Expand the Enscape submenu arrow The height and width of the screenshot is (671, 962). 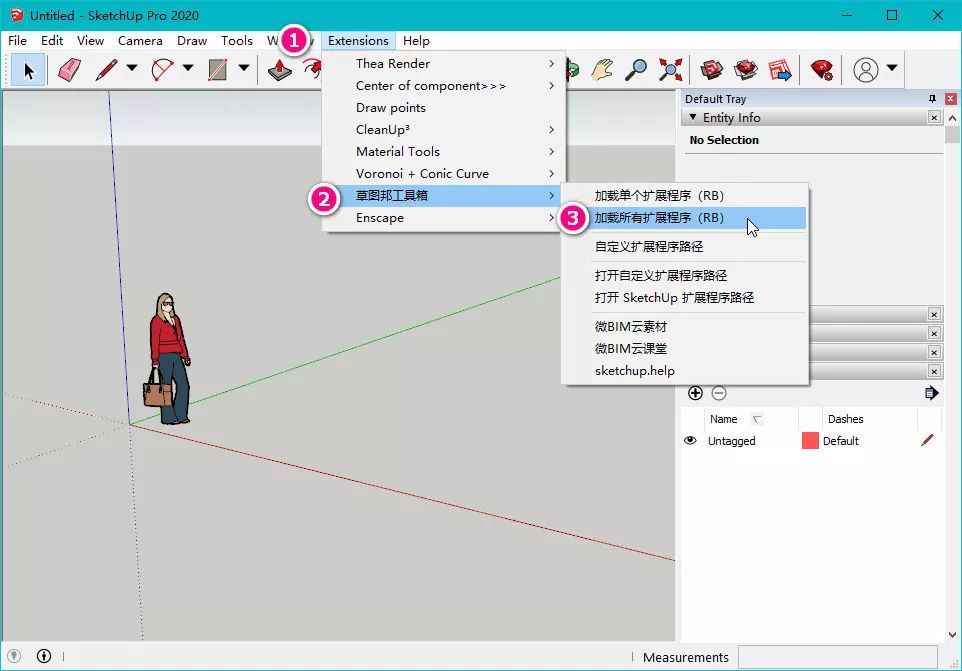[552, 218]
